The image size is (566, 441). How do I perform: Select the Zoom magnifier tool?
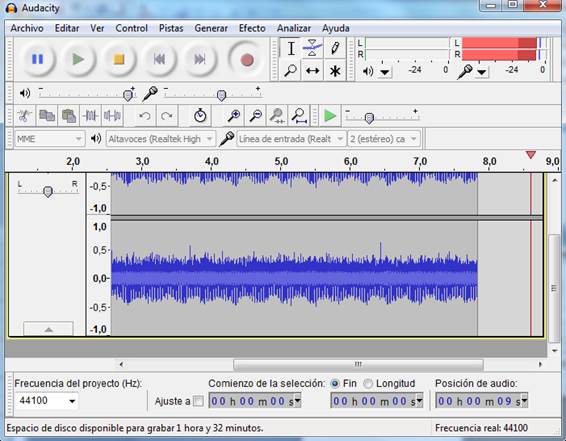tap(291, 70)
